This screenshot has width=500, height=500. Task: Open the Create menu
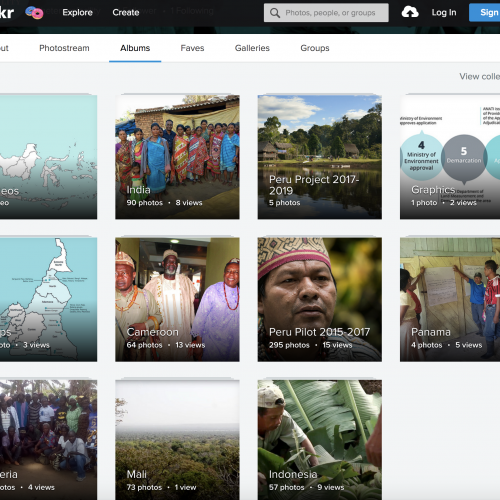click(x=126, y=13)
